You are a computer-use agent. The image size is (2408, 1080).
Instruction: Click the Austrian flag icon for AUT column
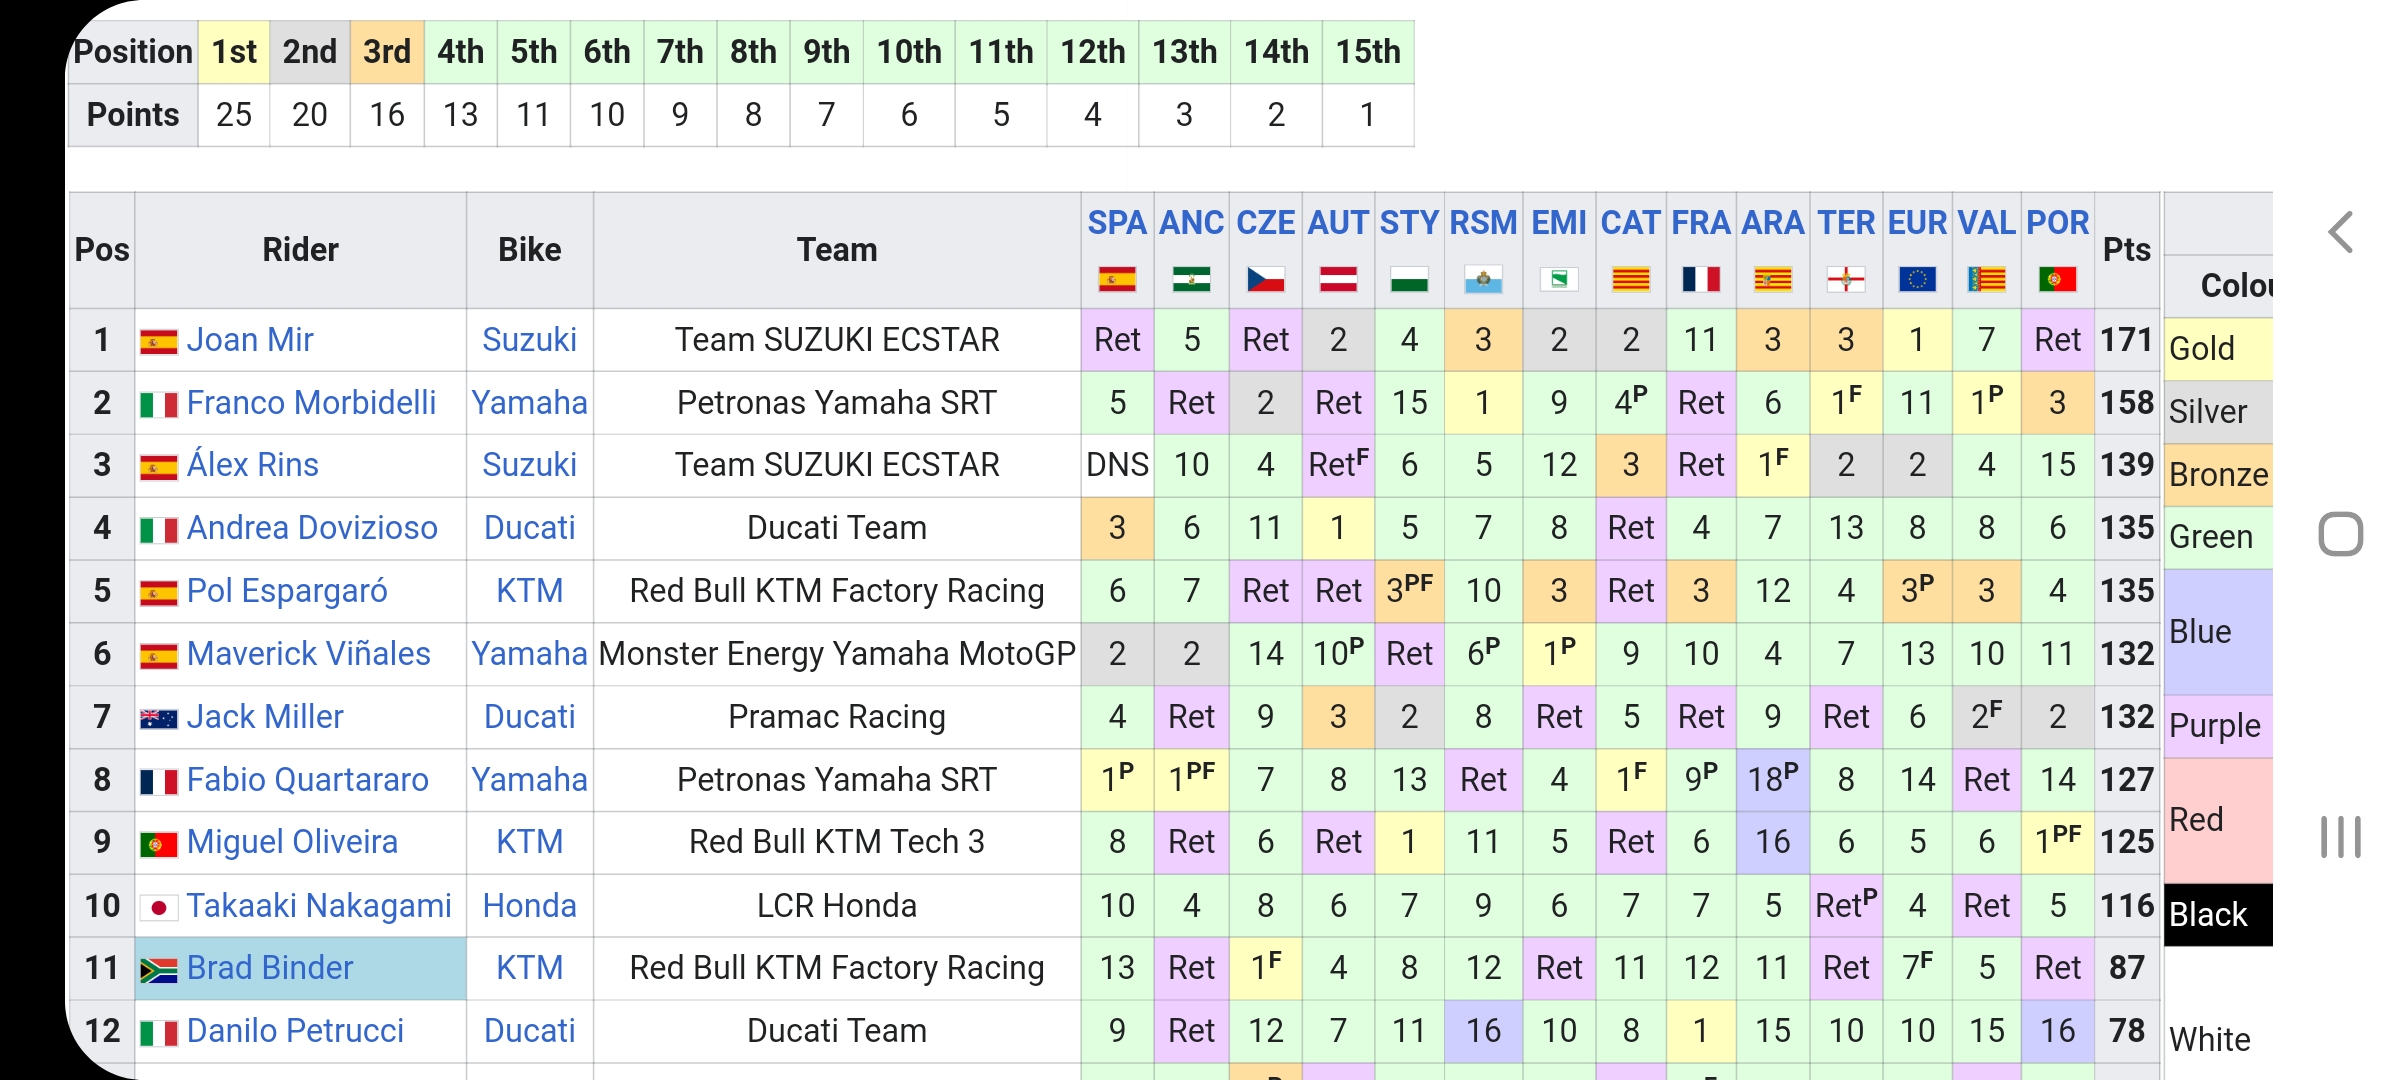[x=1335, y=280]
